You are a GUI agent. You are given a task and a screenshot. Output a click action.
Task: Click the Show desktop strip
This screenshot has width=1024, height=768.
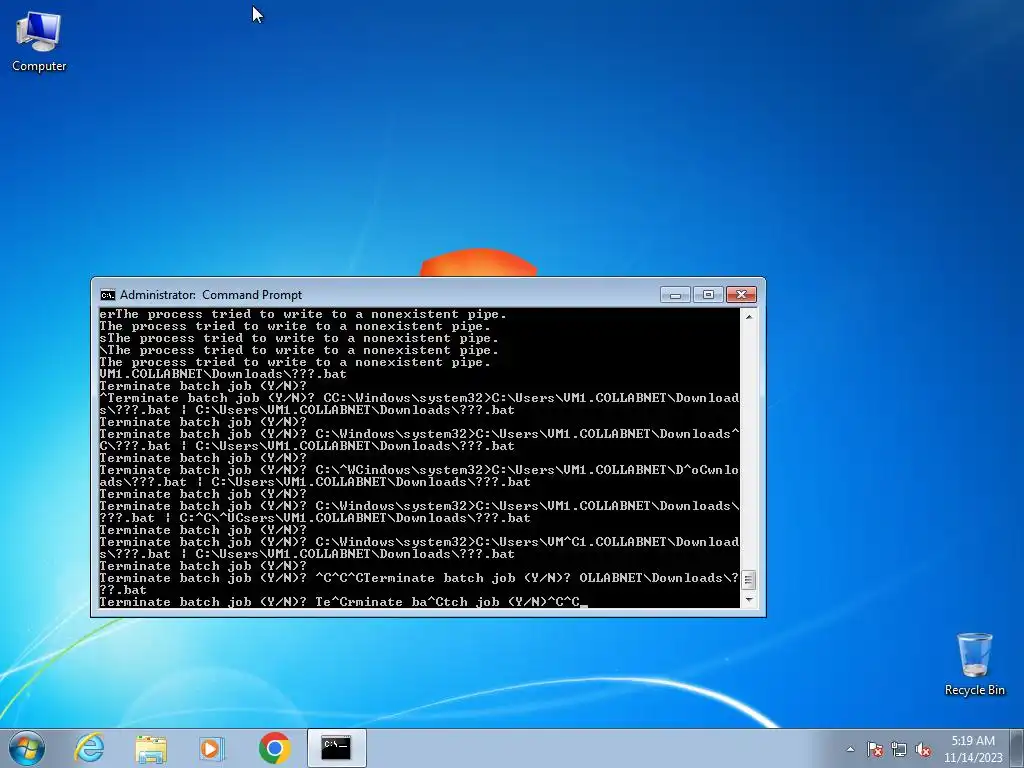pos(1019,749)
